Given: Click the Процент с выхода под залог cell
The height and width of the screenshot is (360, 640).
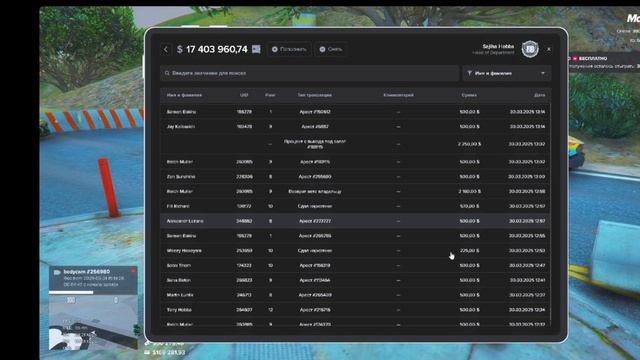Looking at the screenshot, I should [x=315, y=144].
